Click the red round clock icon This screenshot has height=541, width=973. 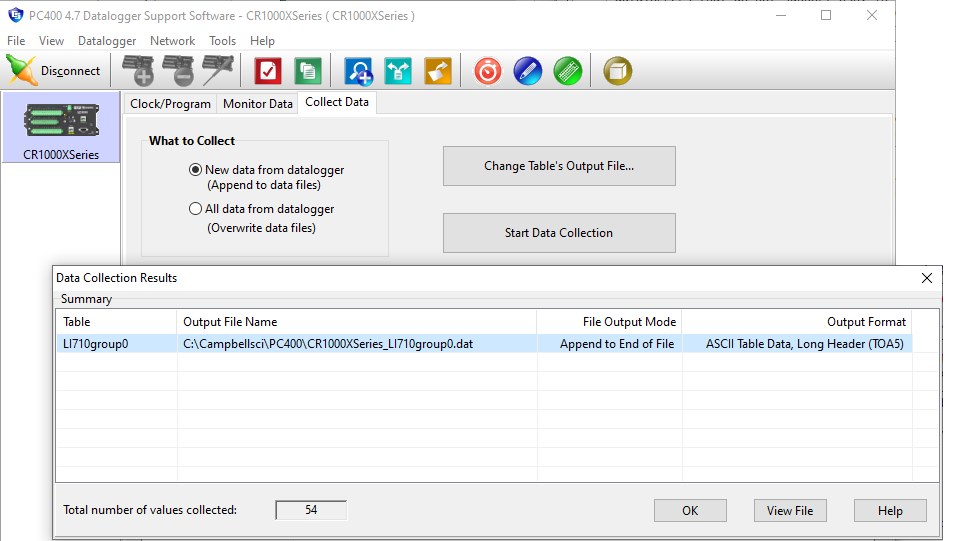[x=488, y=71]
